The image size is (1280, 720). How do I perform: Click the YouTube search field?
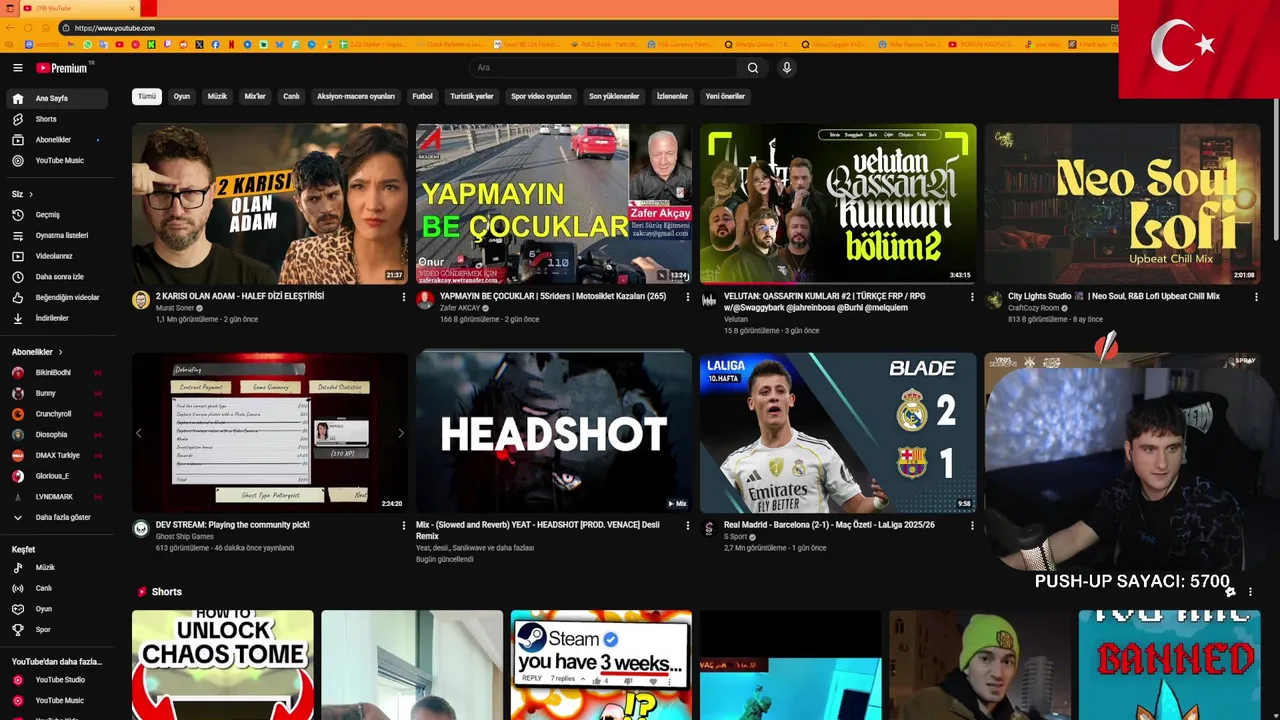[604, 68]
